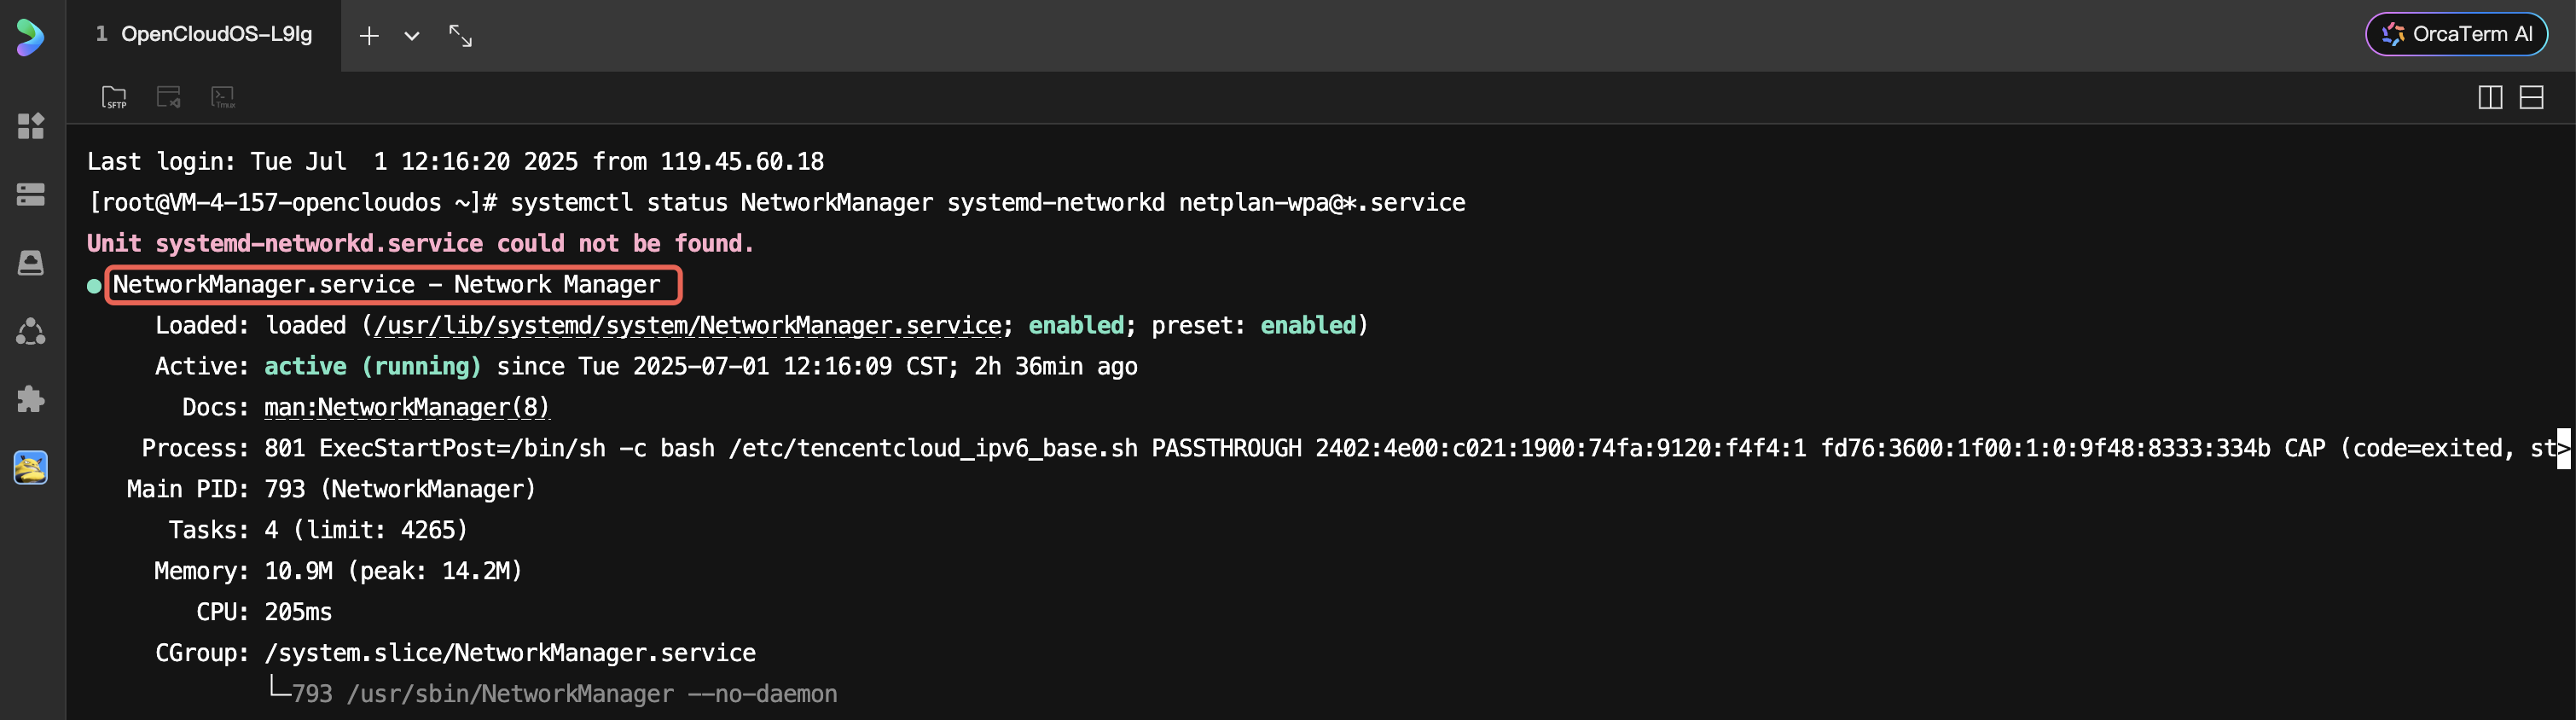Screen dimensions: 2576x720
Task: Add a new terminal tab
Action: click(x=369, y=36)
